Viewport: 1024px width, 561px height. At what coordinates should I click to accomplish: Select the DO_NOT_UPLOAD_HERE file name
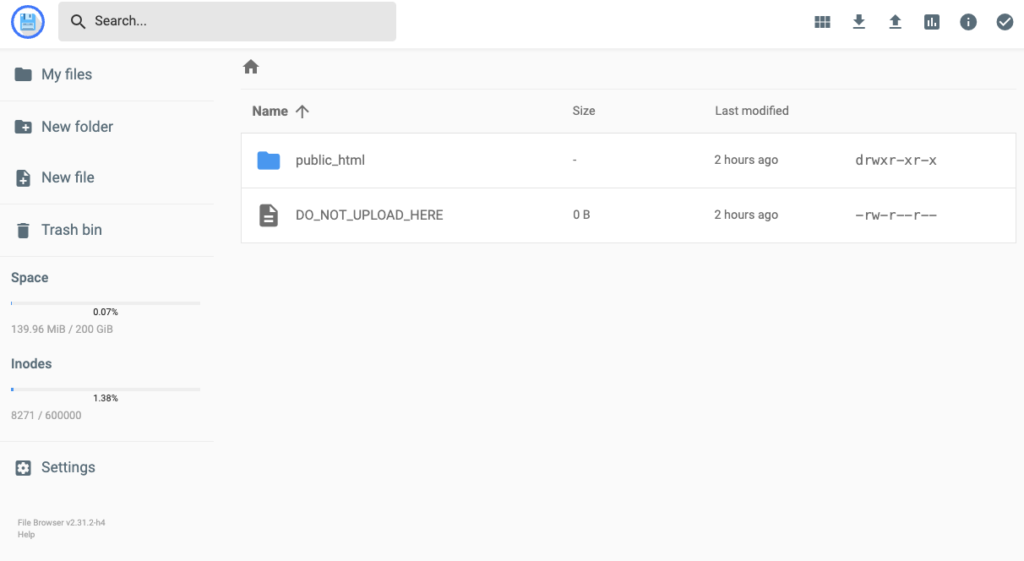point(369,215)
